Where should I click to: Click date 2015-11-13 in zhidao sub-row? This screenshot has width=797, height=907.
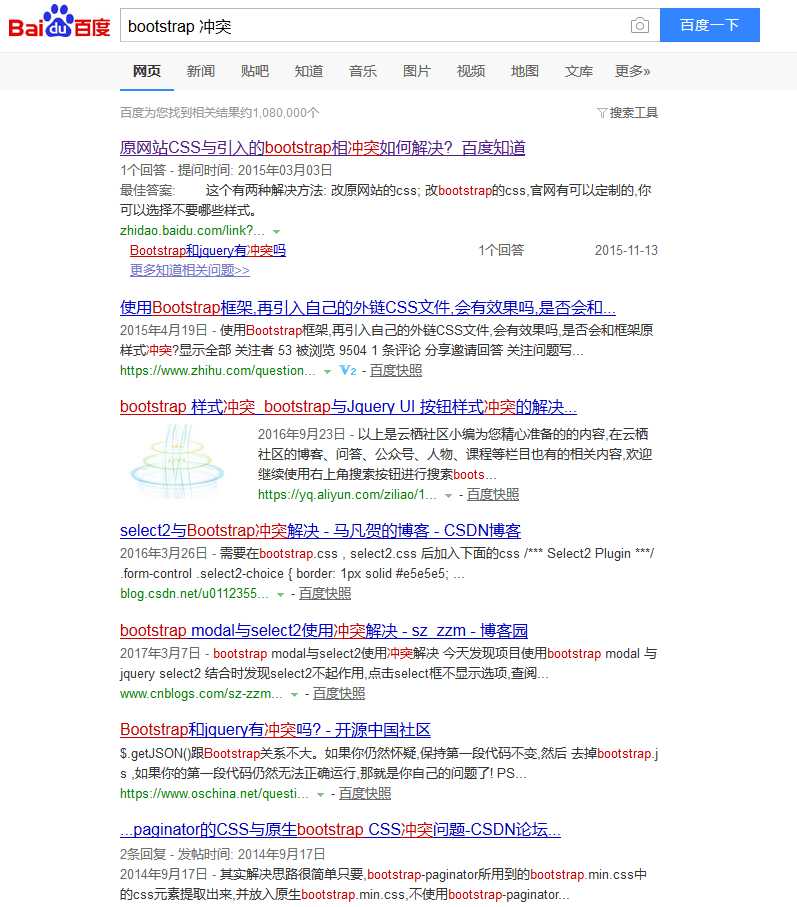coord(626,250)
